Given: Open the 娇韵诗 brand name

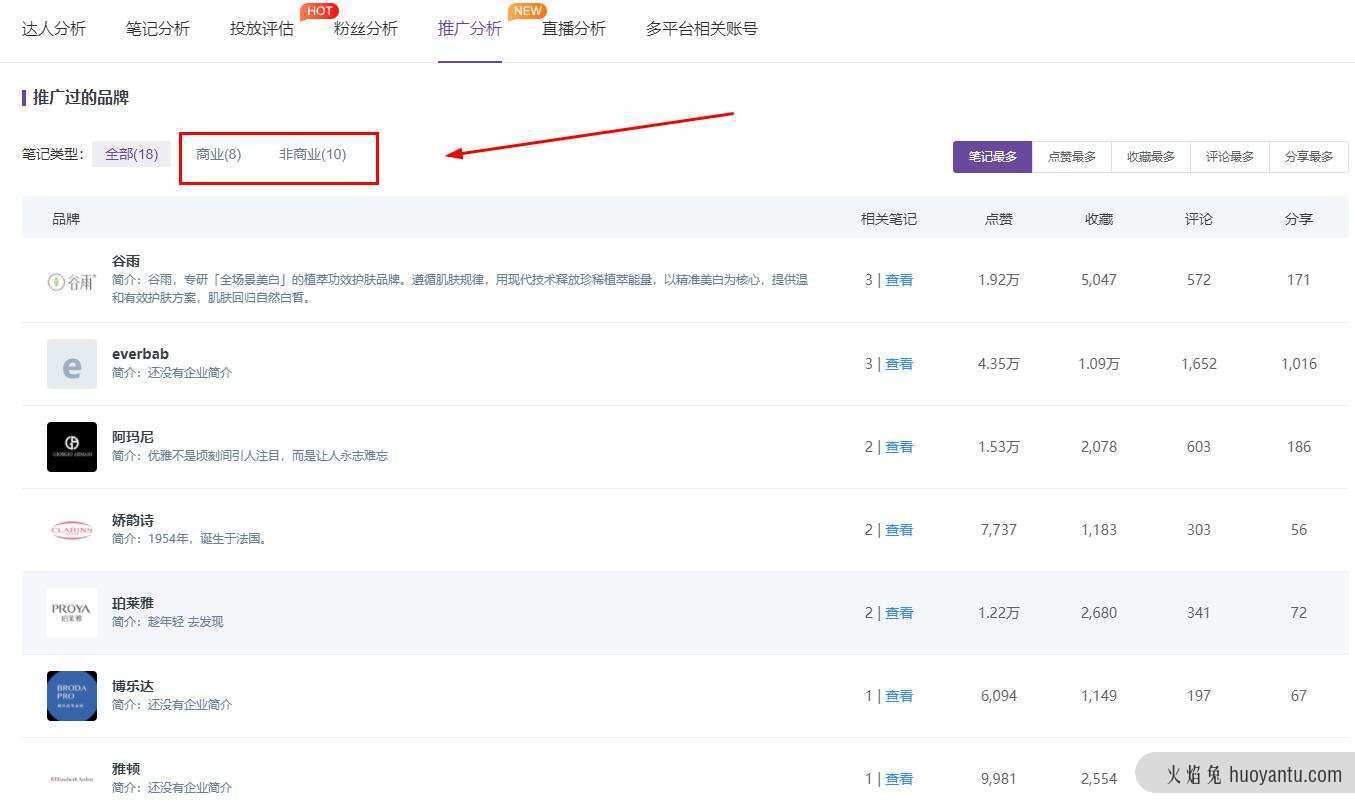Looking at the screenshot, I should 133,520.
